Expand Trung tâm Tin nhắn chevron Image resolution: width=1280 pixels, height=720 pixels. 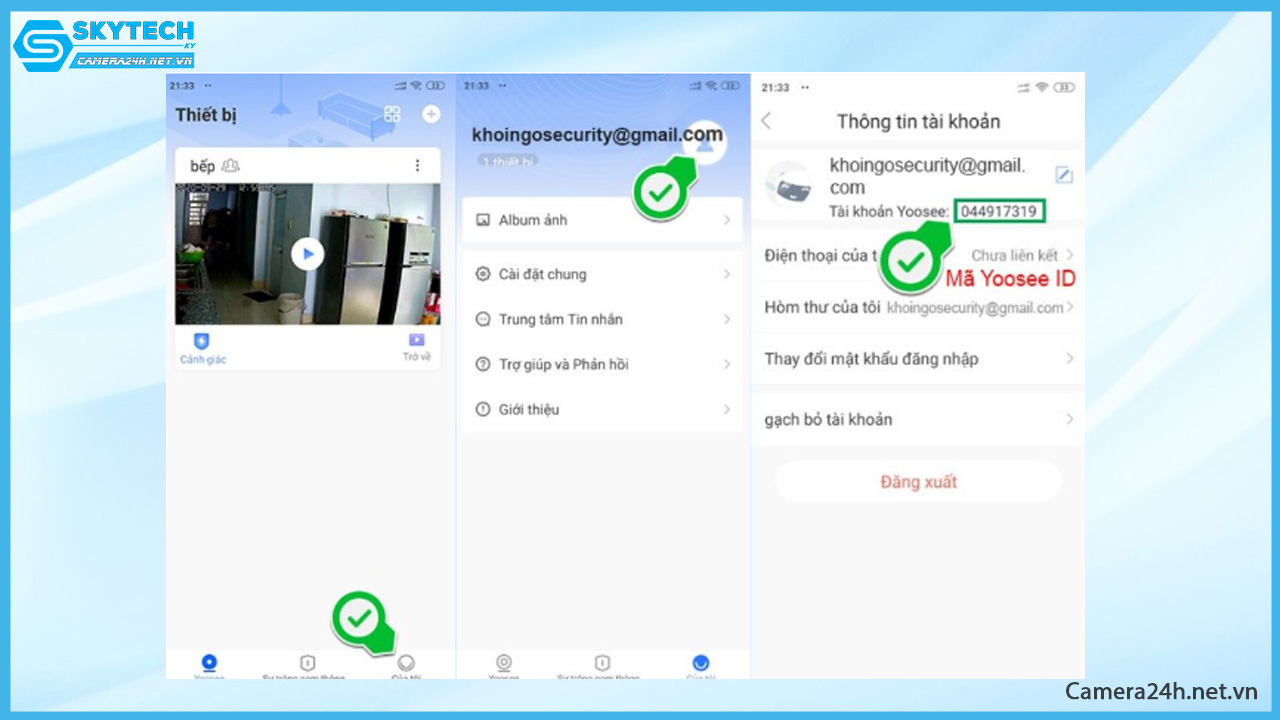point(727,319)
